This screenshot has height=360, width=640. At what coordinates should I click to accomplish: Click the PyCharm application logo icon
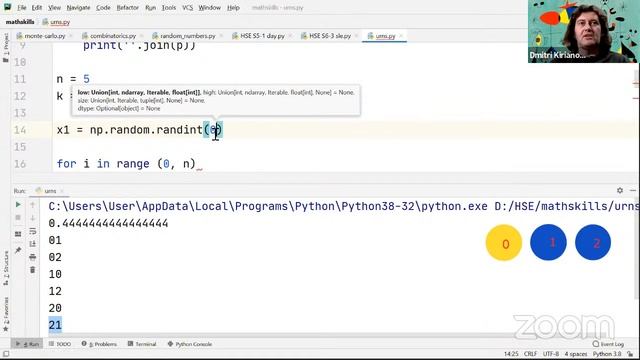tap(7, 7)
